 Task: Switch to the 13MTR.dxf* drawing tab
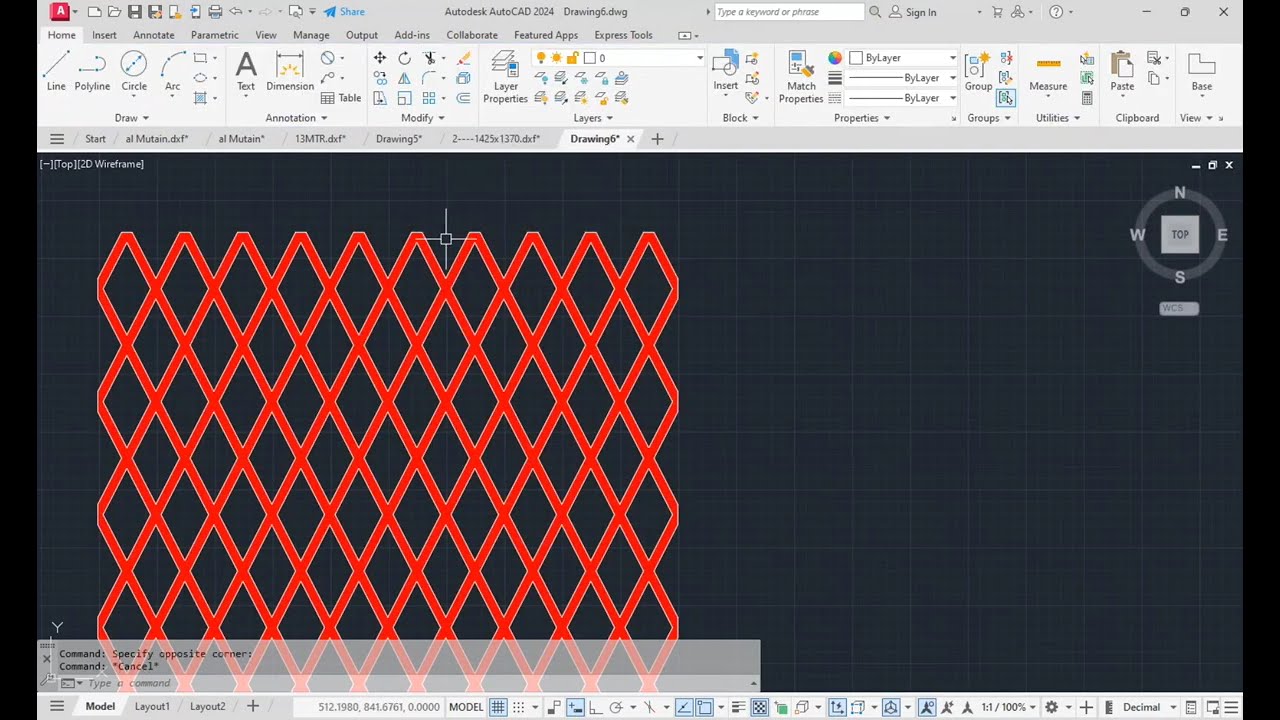point(320,139)
